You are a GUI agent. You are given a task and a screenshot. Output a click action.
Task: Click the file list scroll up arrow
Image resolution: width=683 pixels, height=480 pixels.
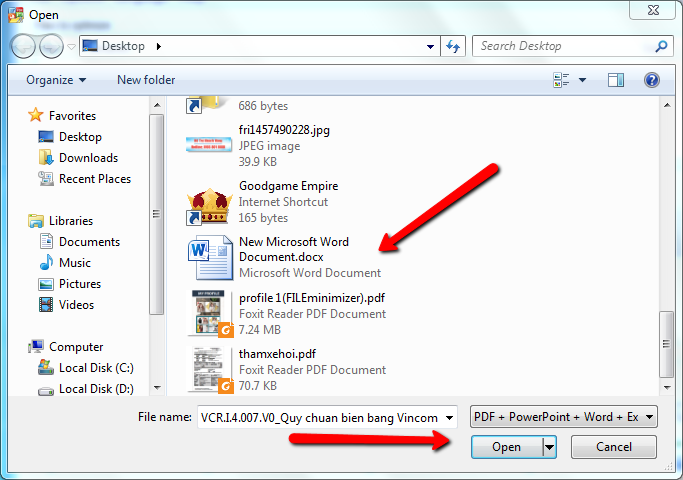(667, 105)
